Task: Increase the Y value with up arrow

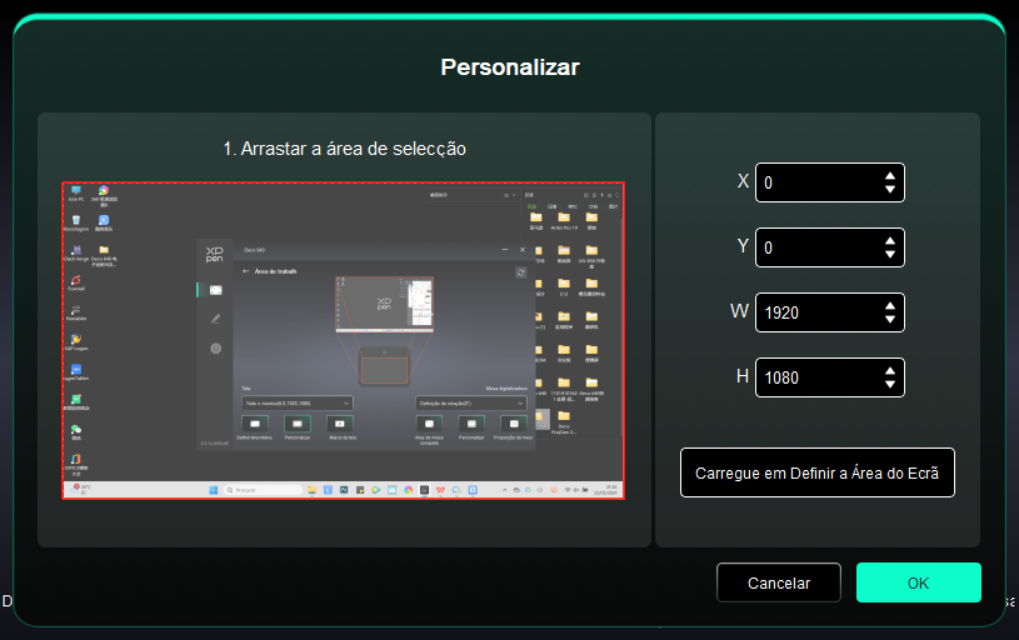Action: (889, 241)
